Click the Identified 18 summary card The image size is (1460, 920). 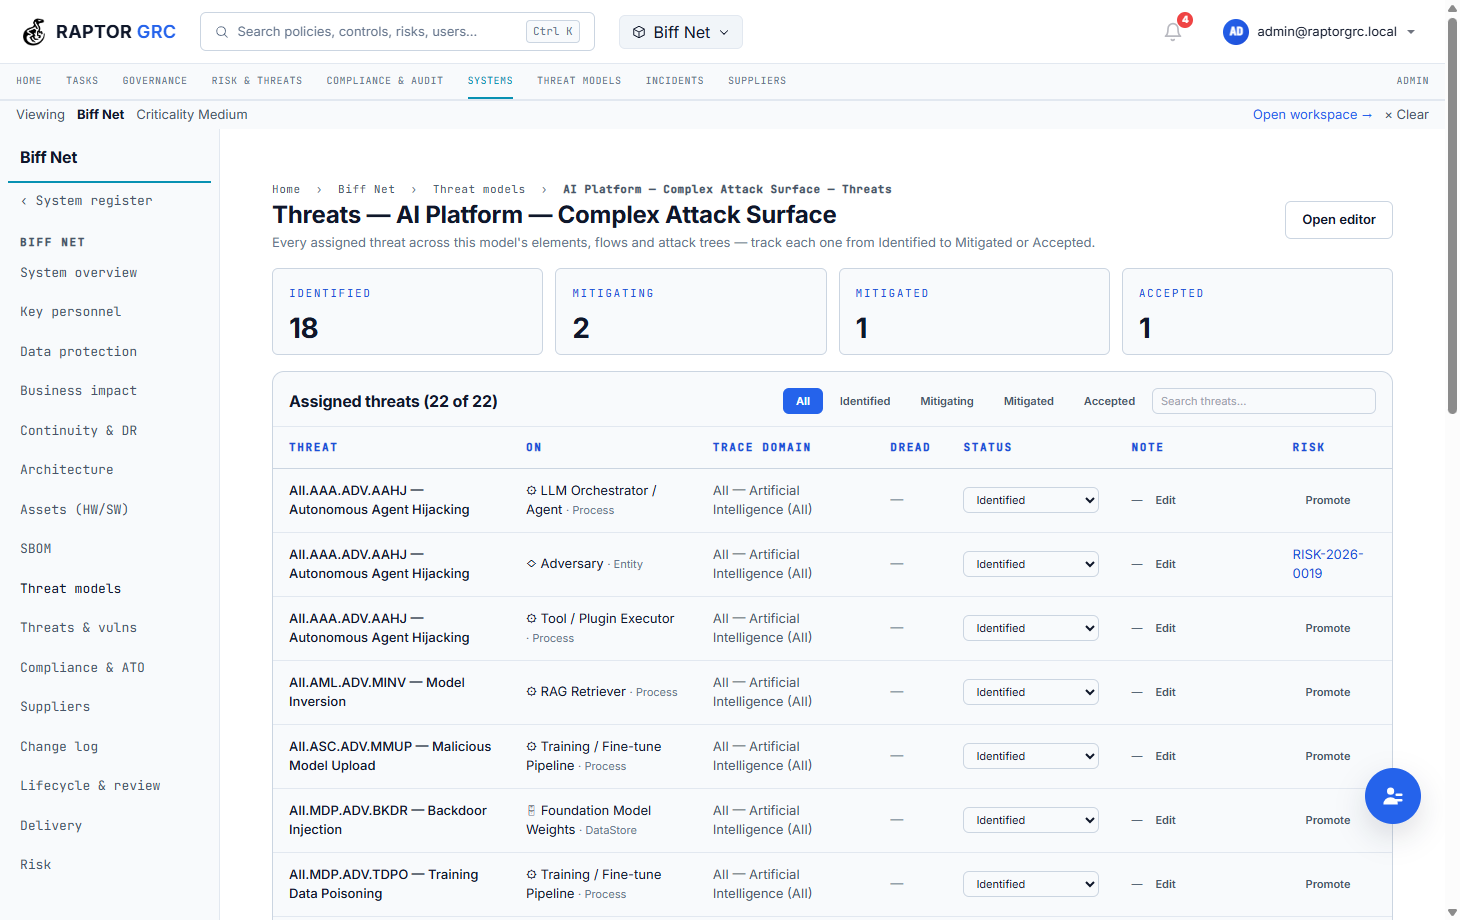(407, 311)
